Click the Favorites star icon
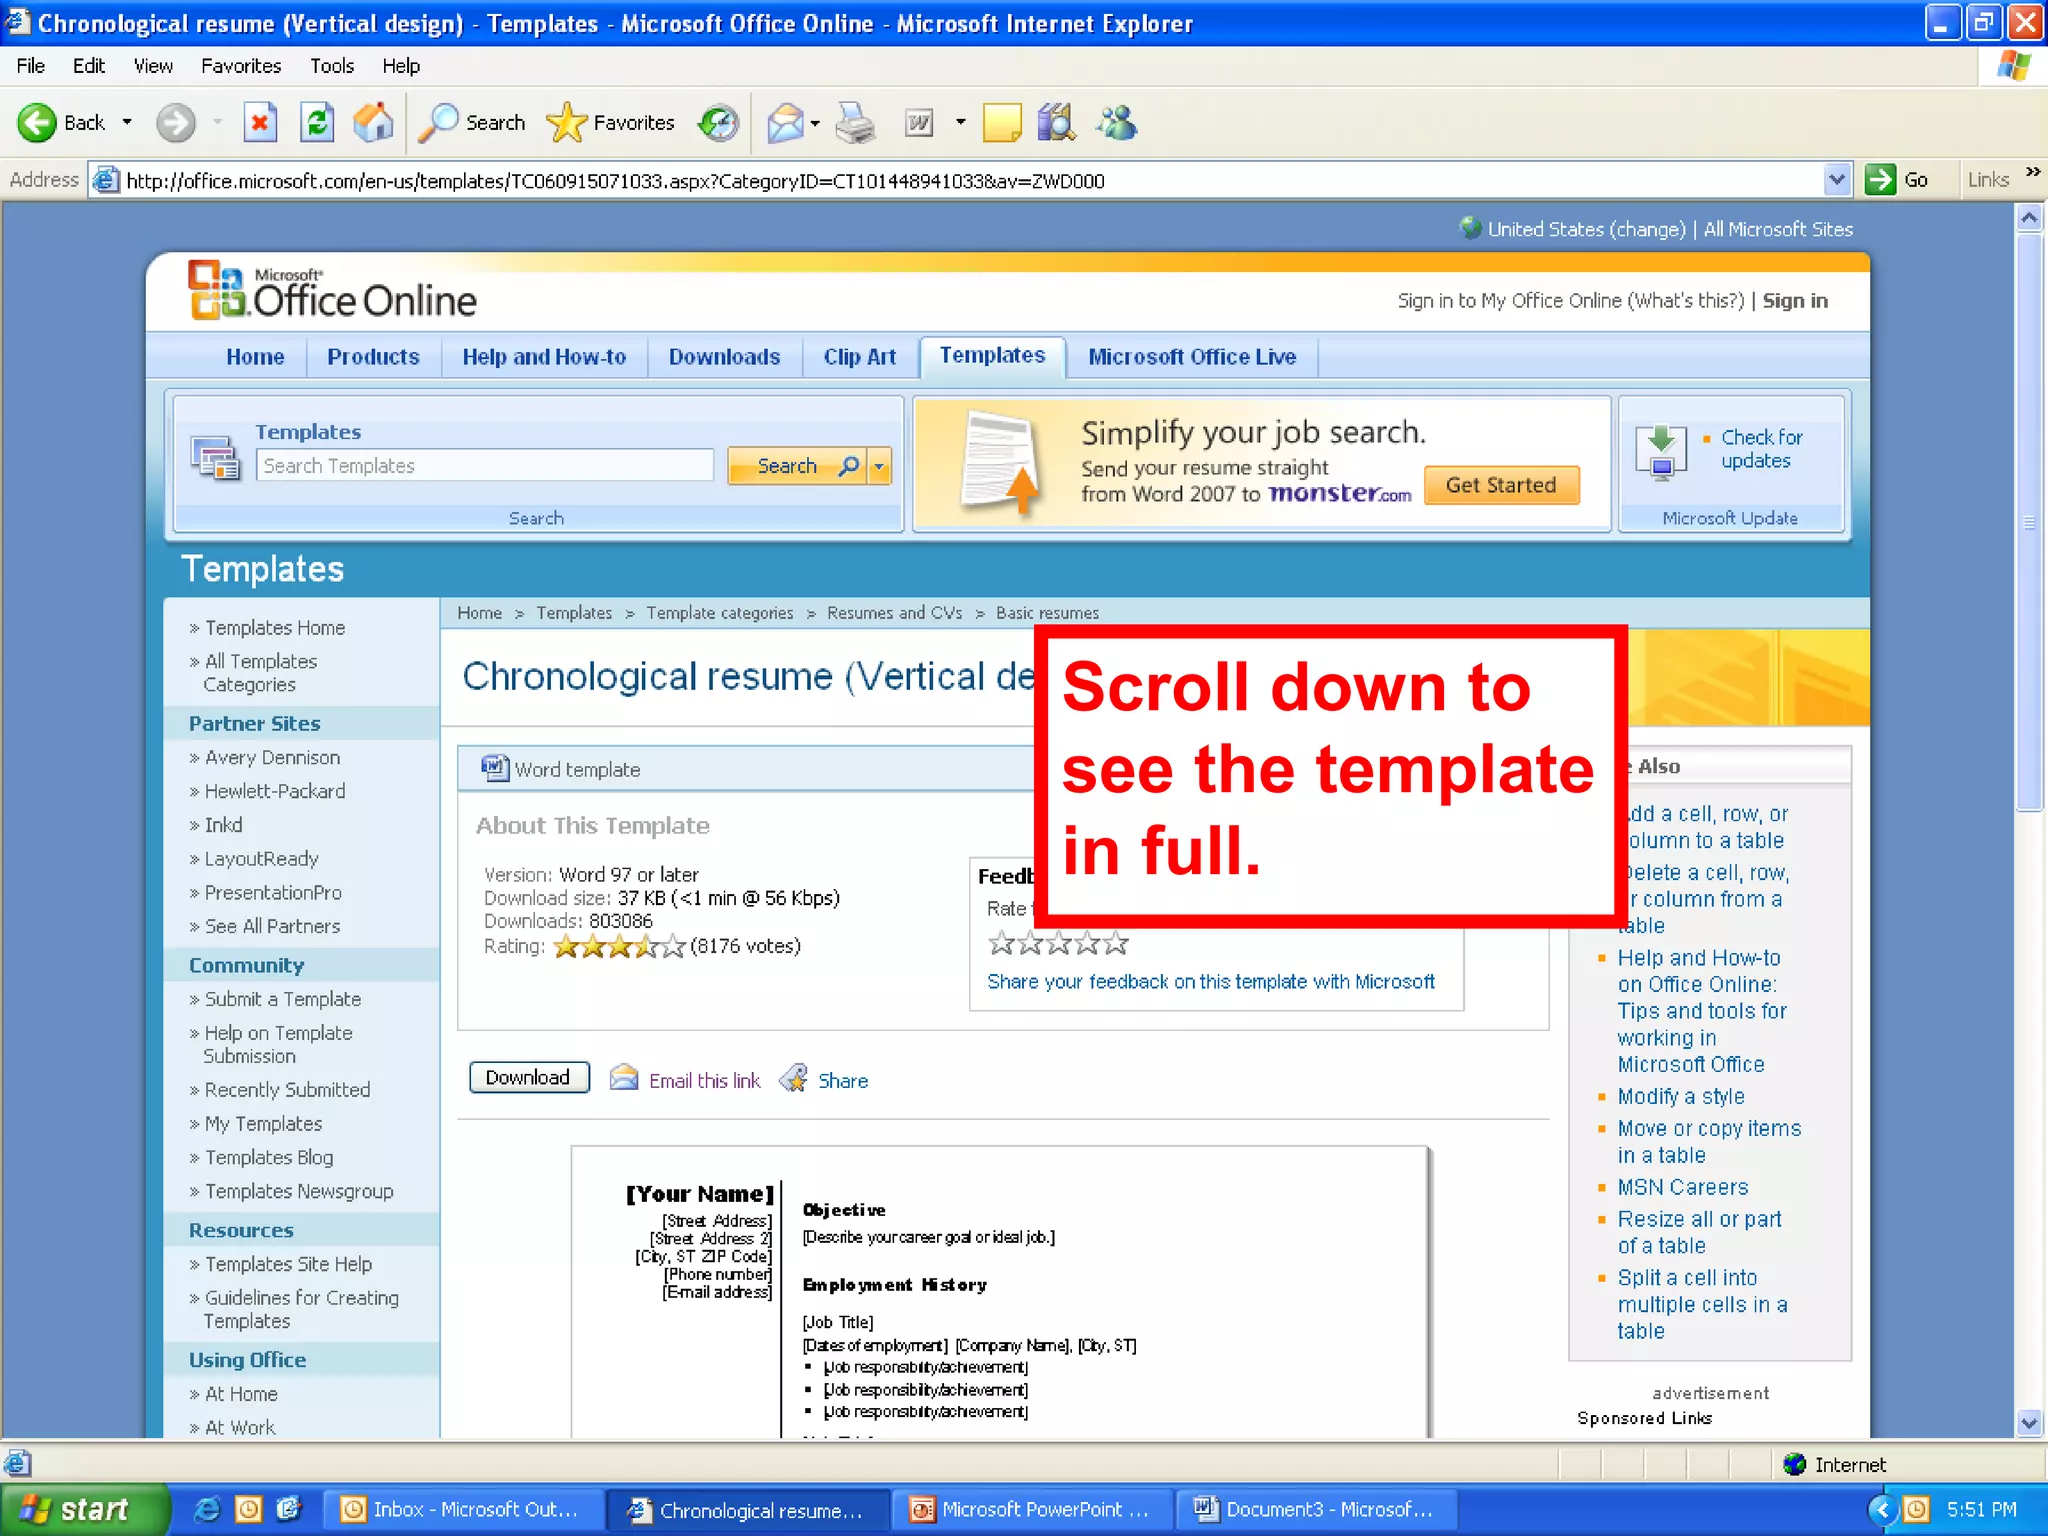This screenshot has width=2048, height=1536. 567,123
